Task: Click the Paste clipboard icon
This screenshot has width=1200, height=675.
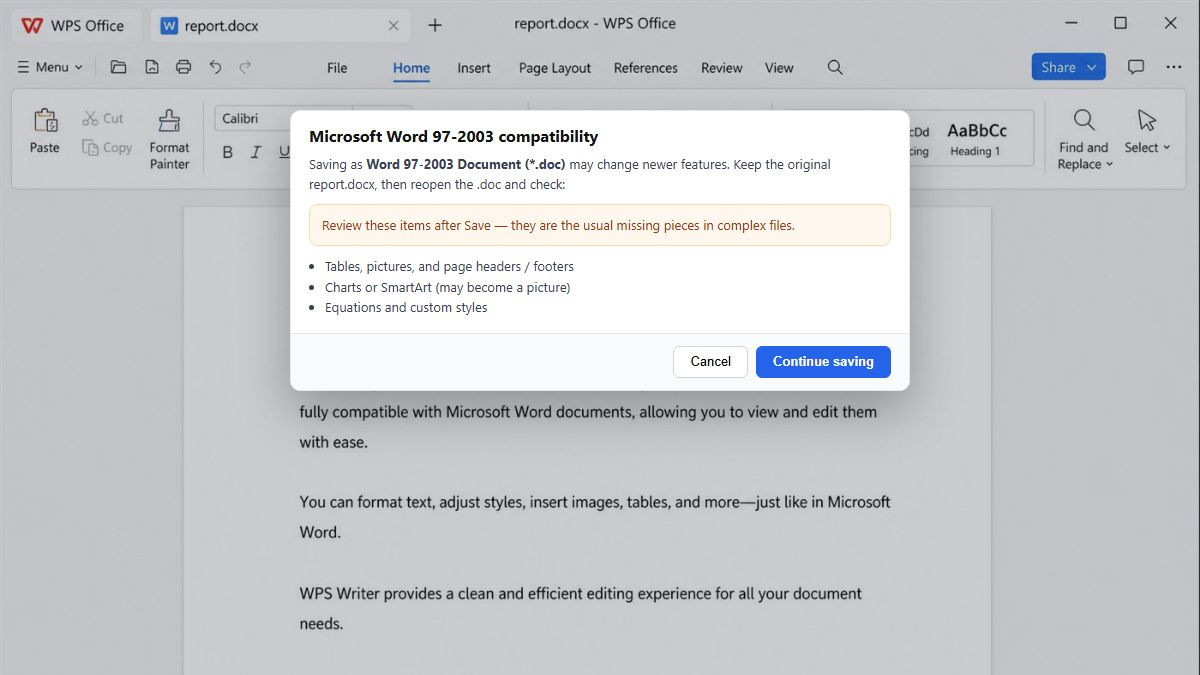Action: [x=45, y=121]
